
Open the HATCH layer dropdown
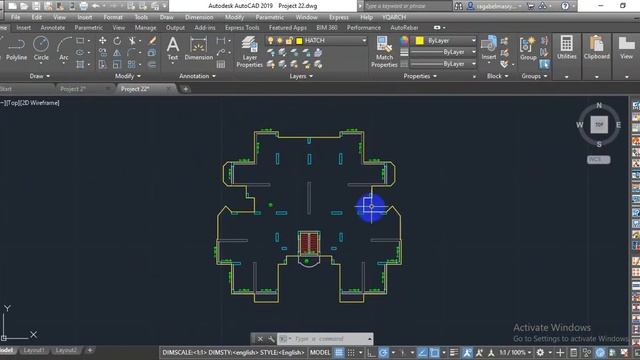[364, 40]
